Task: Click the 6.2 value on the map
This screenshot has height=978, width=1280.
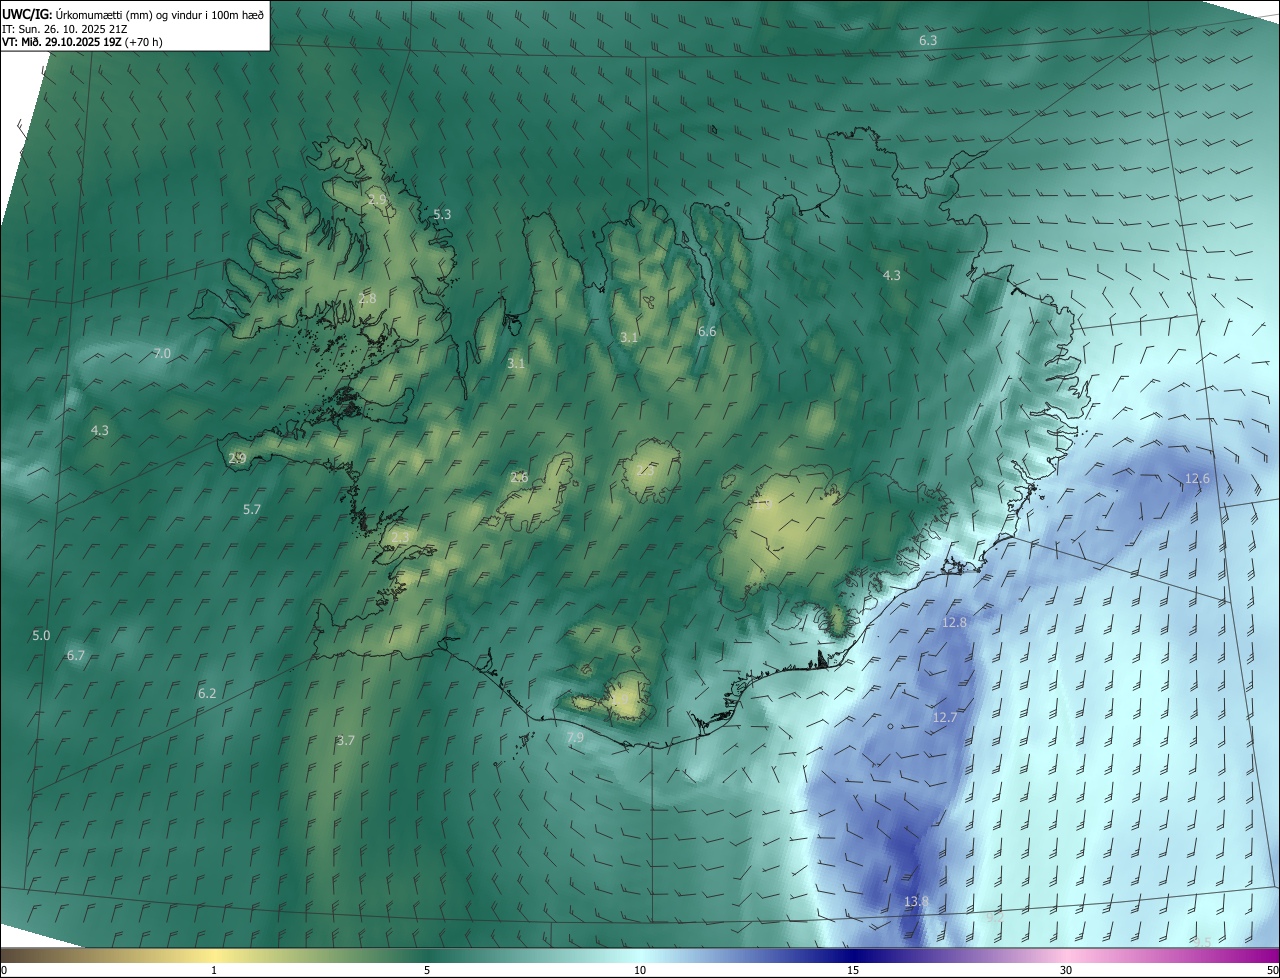Action: [x=207, y=693]
